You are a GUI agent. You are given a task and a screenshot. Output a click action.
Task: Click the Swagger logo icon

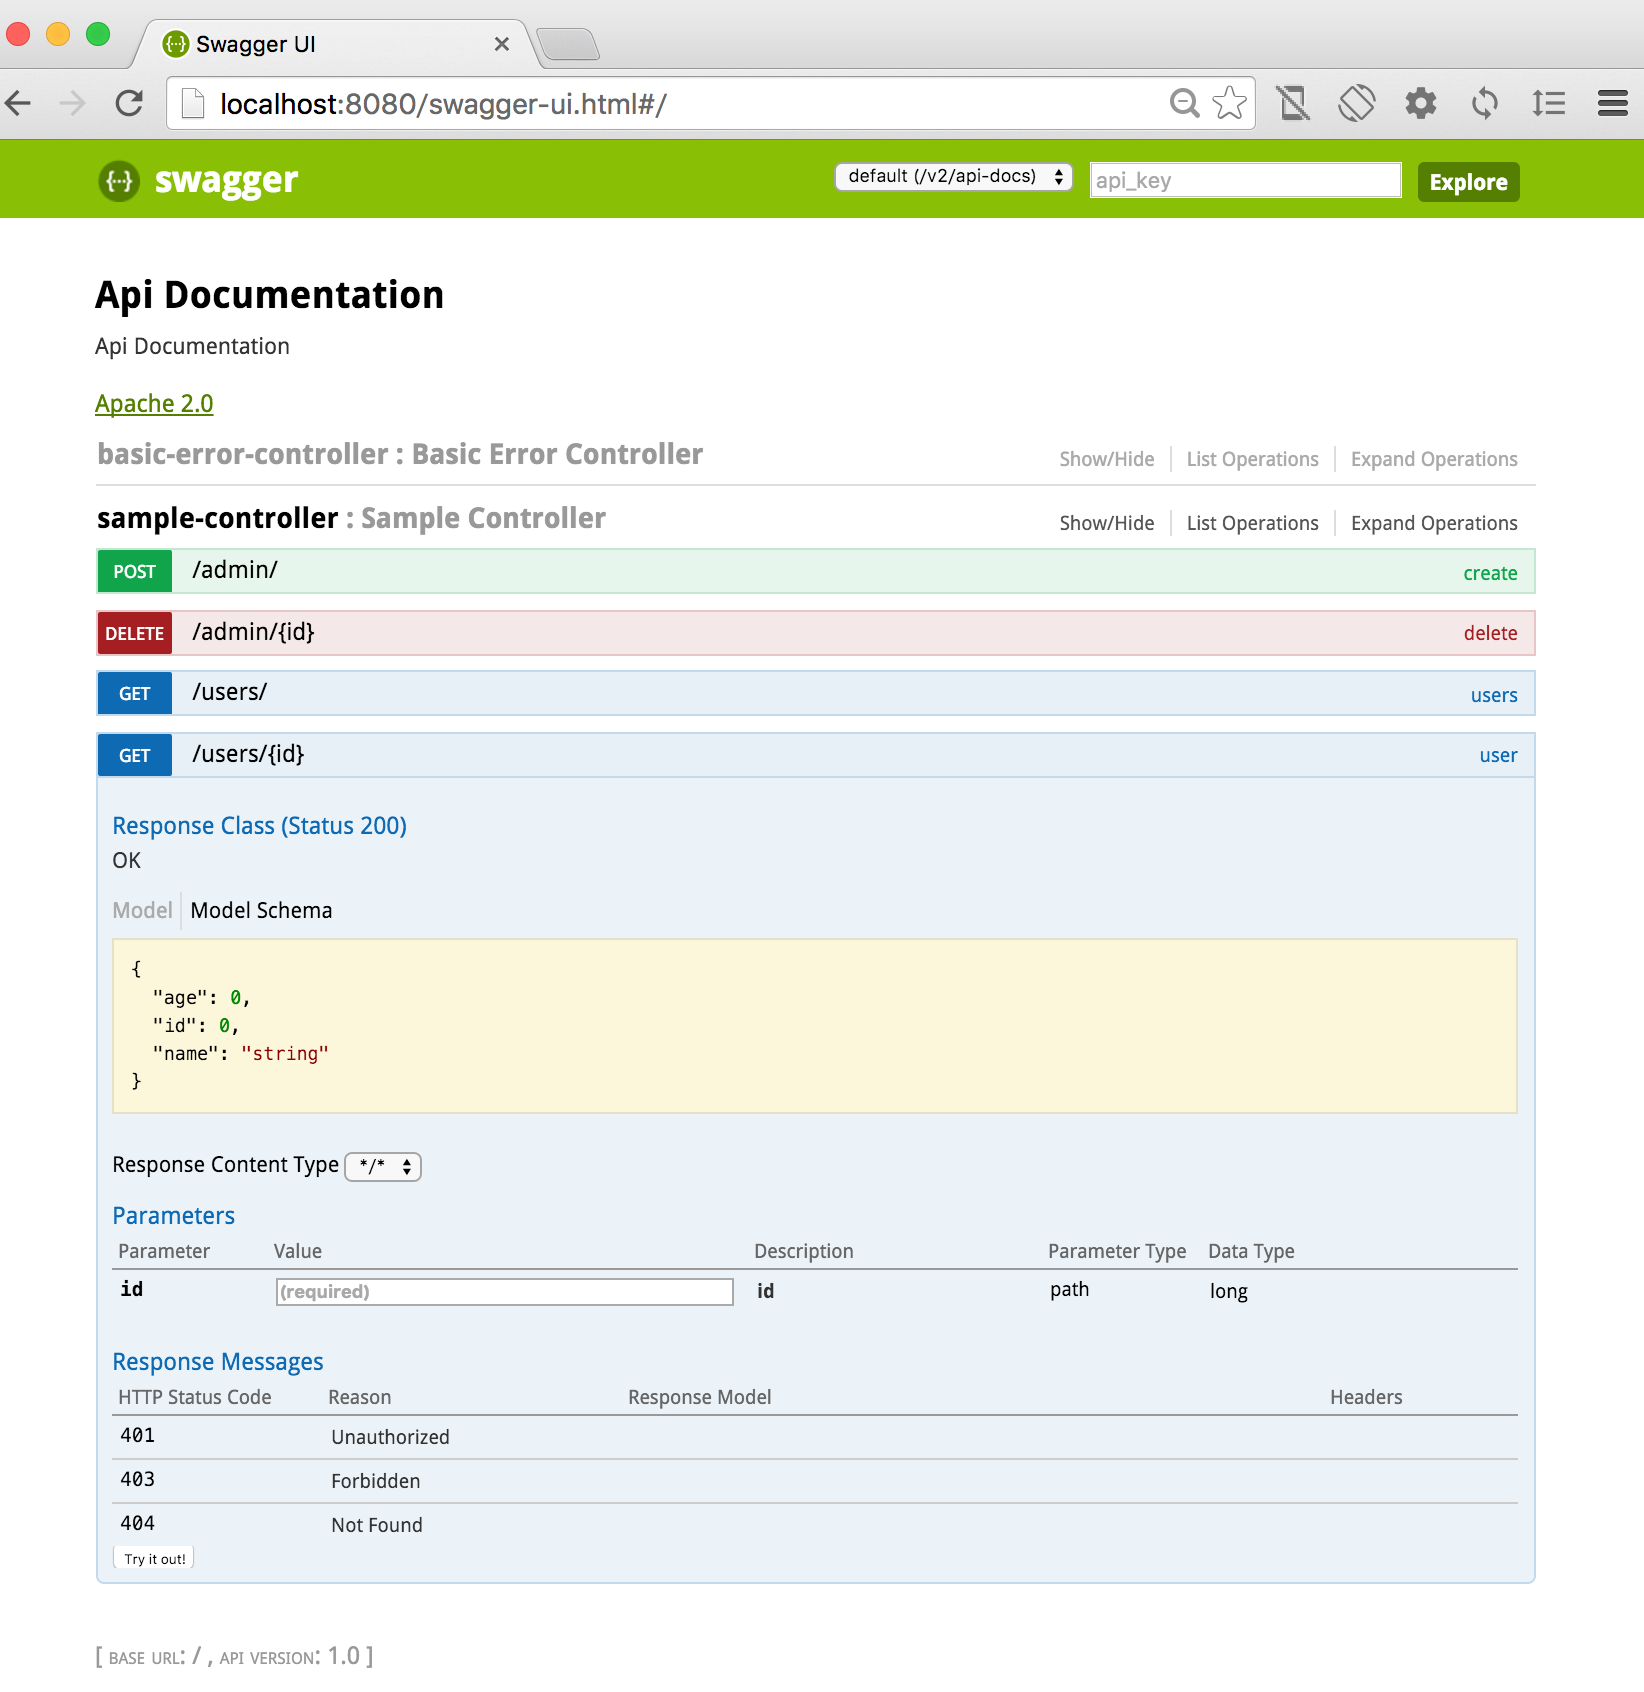[118, 181]
